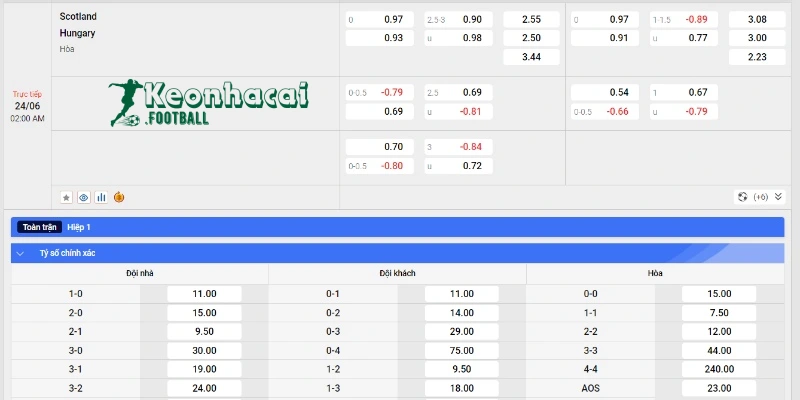
Task: Pick 2-1 correct score at 9.50
Action: coord(204,331)
